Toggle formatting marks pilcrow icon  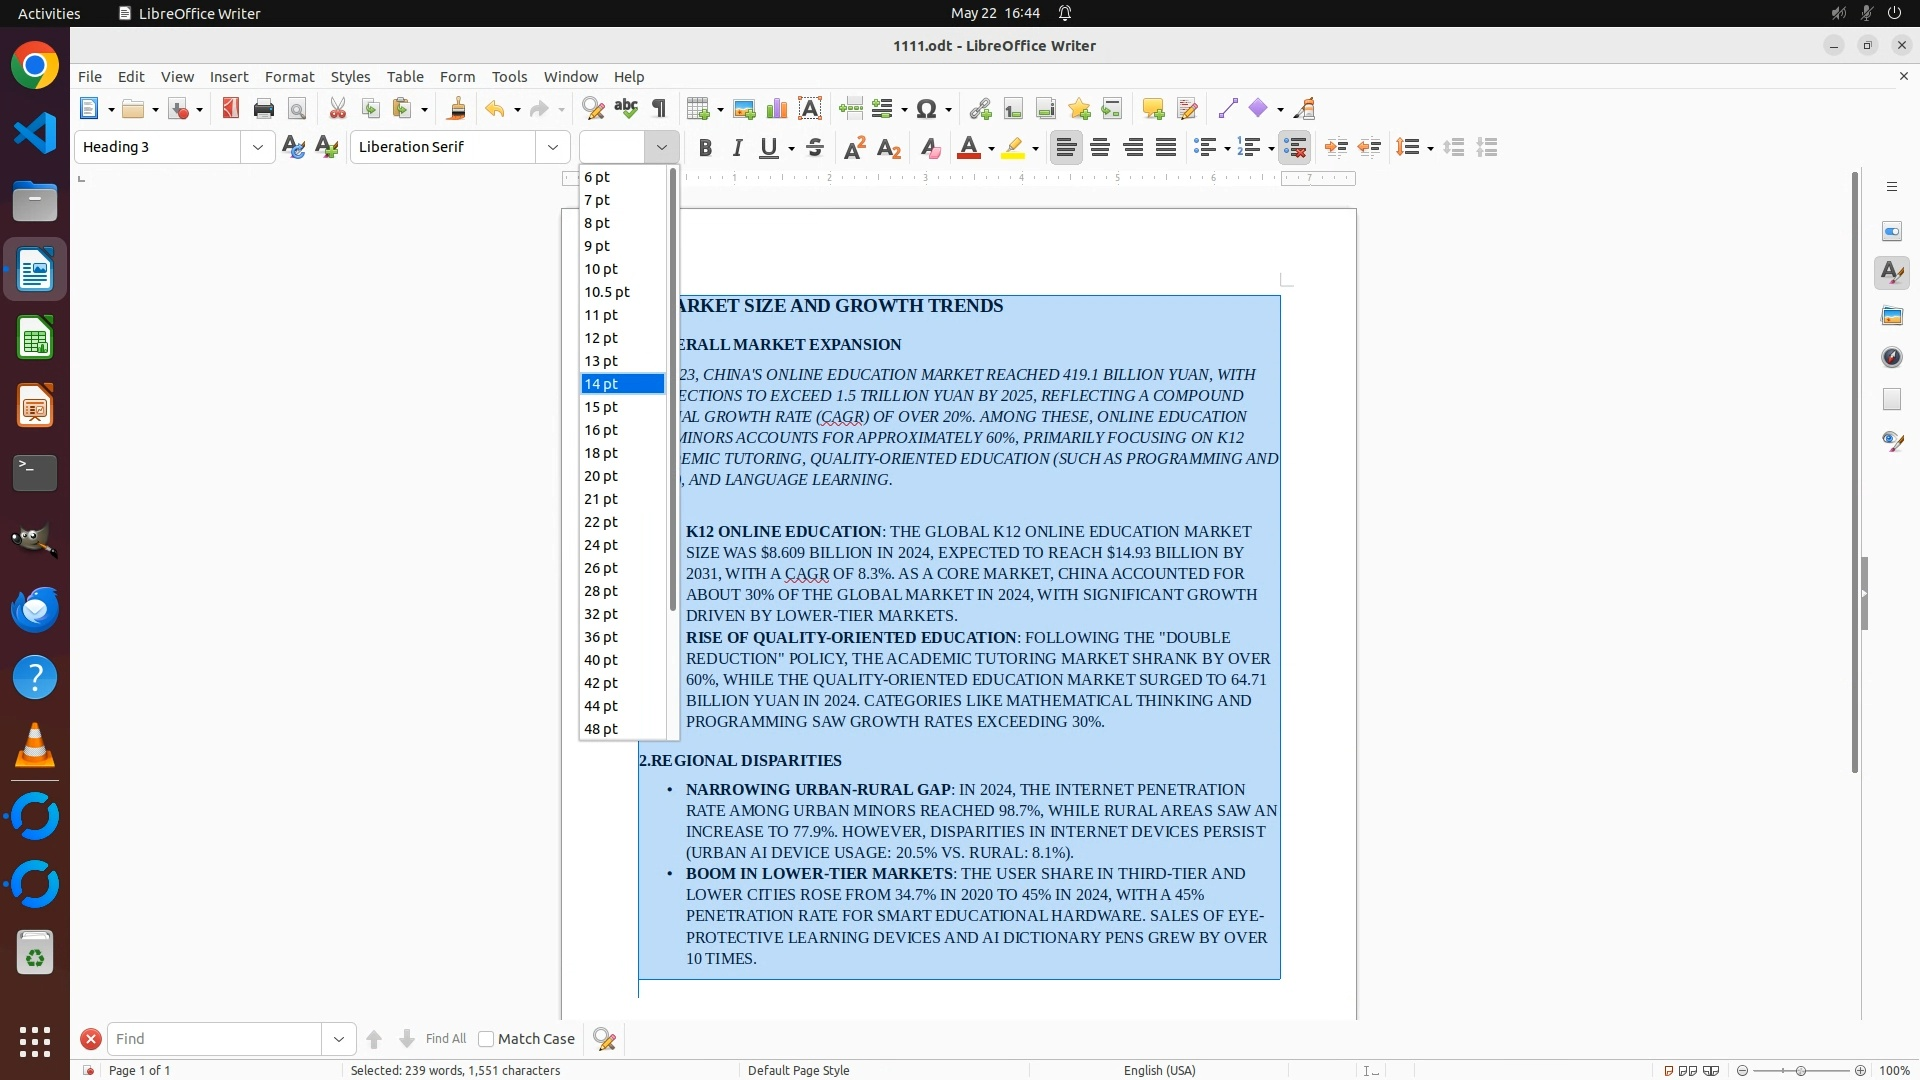pos(659,109)
